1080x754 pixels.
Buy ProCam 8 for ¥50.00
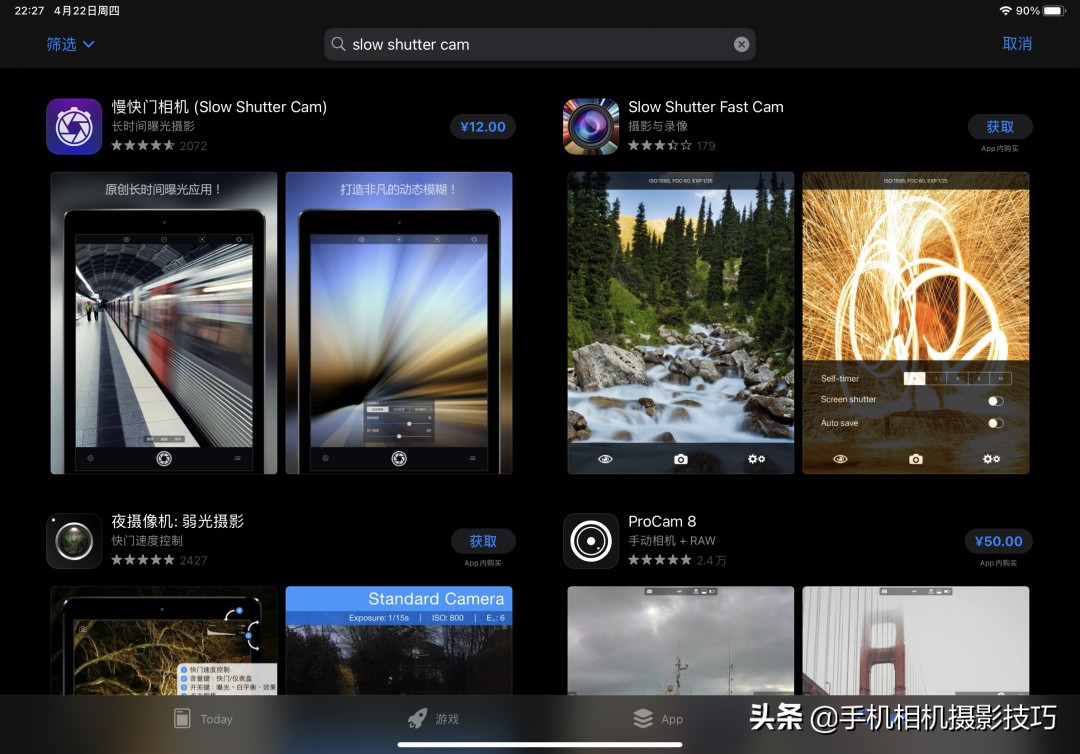(999, 541)
